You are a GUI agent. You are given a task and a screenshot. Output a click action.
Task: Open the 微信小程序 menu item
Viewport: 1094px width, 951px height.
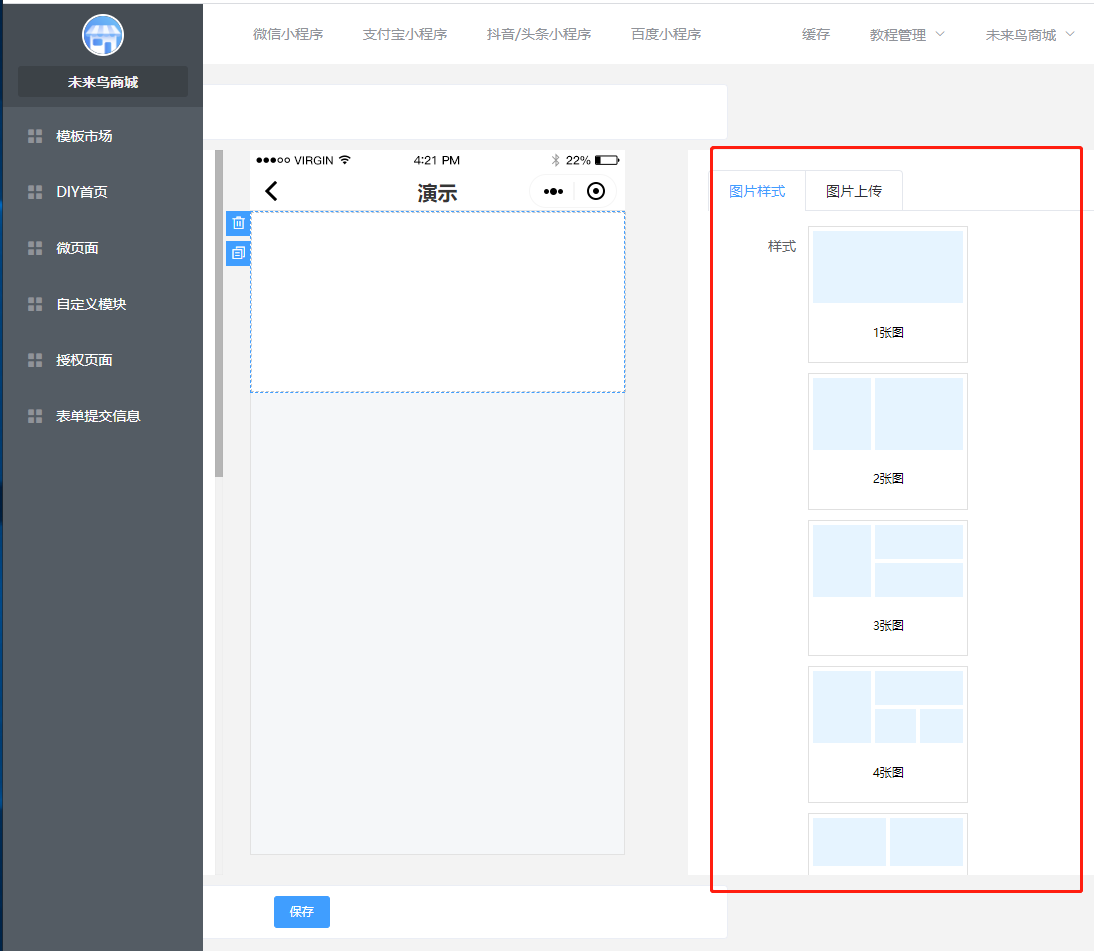coord(288,34)
